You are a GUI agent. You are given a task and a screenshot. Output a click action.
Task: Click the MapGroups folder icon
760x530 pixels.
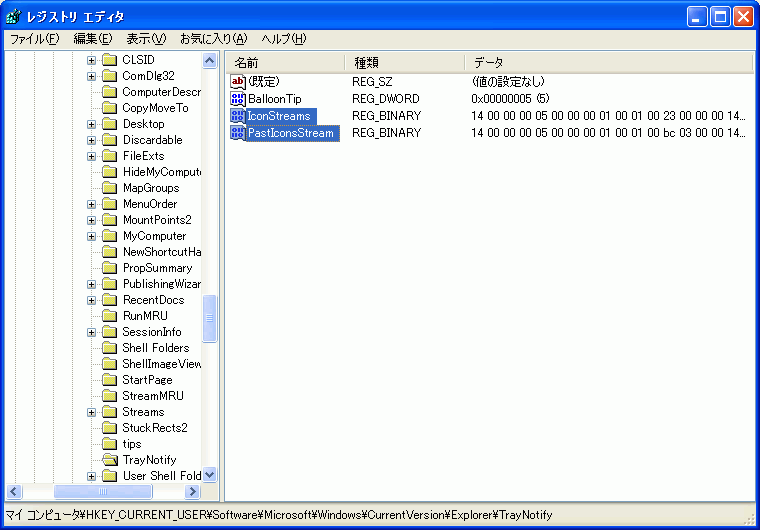pos(110,188)
